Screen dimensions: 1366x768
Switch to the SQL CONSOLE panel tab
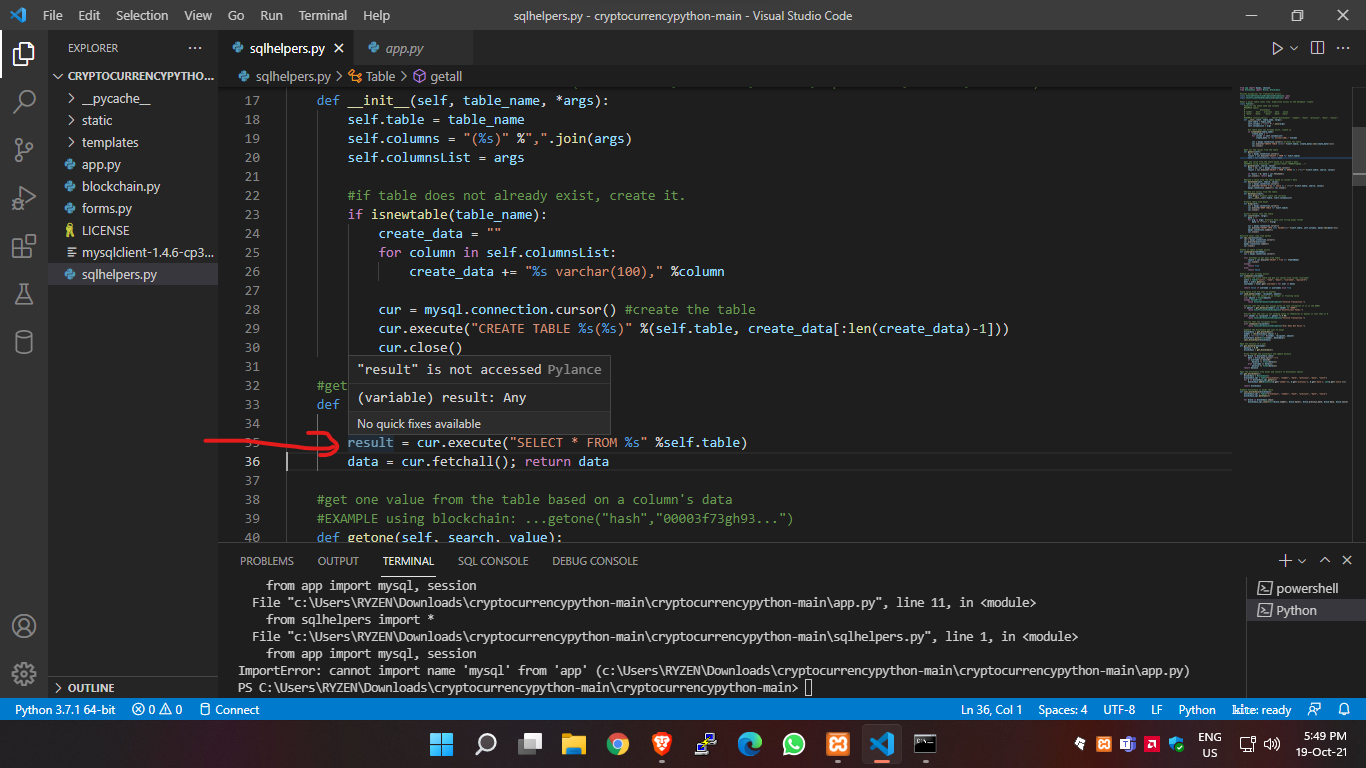pos(492,561)
